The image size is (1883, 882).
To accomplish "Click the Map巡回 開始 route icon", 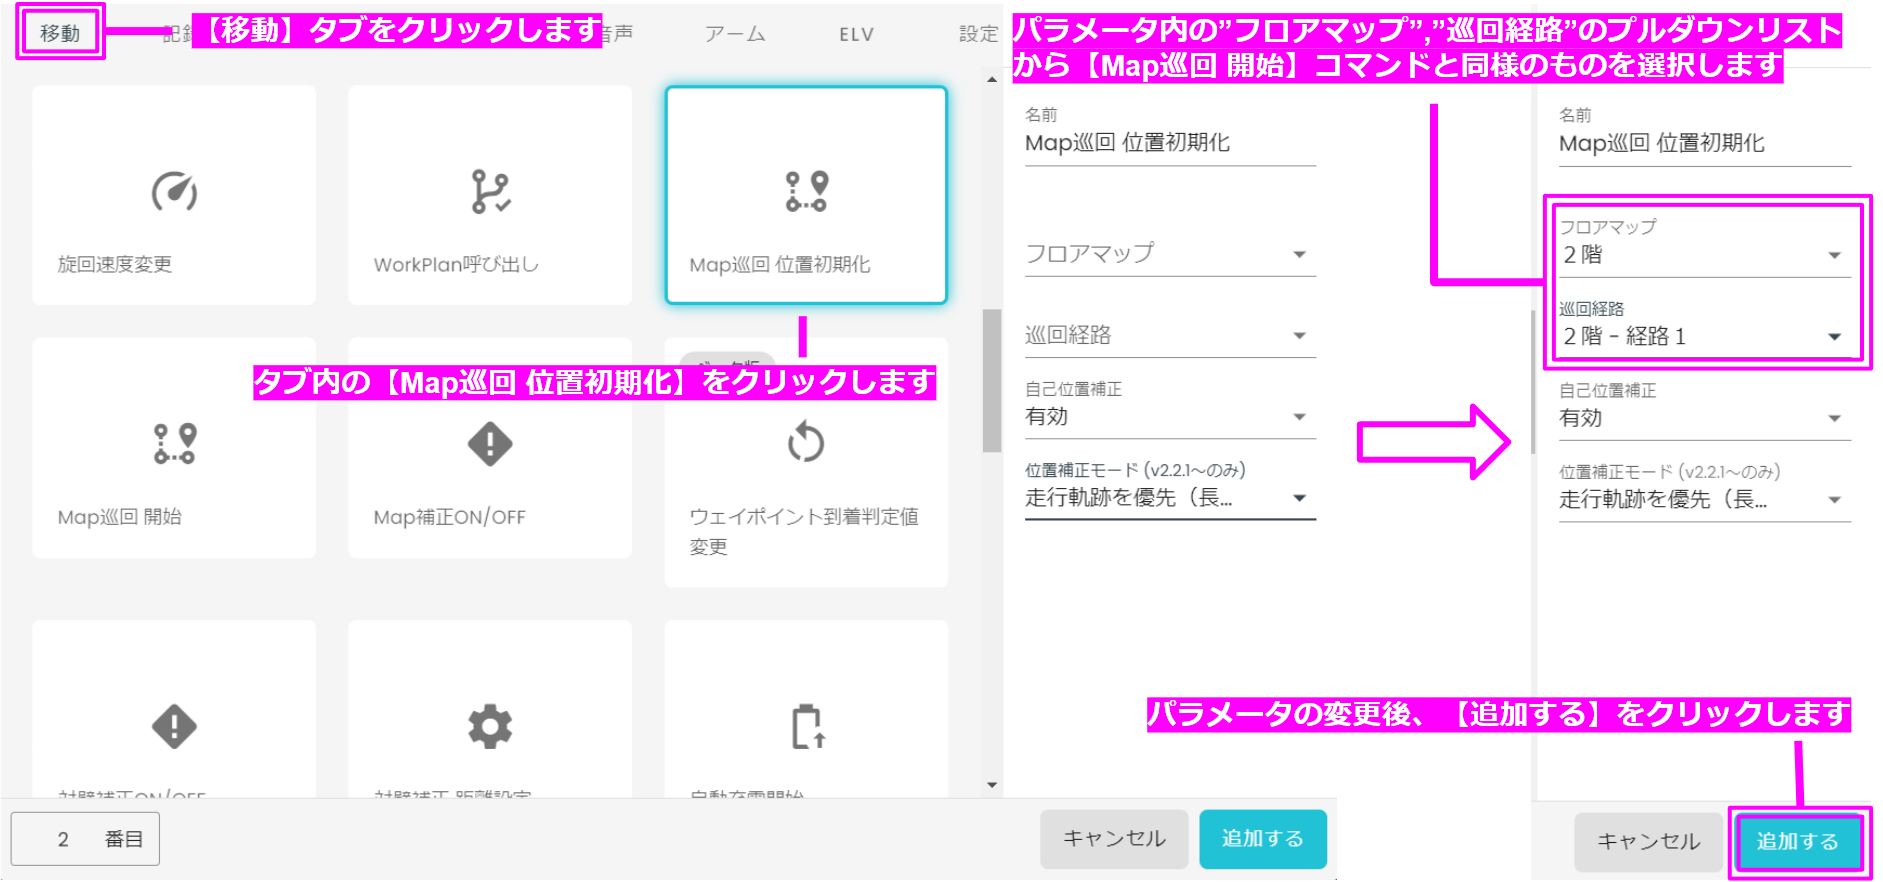I will point(174,443).
